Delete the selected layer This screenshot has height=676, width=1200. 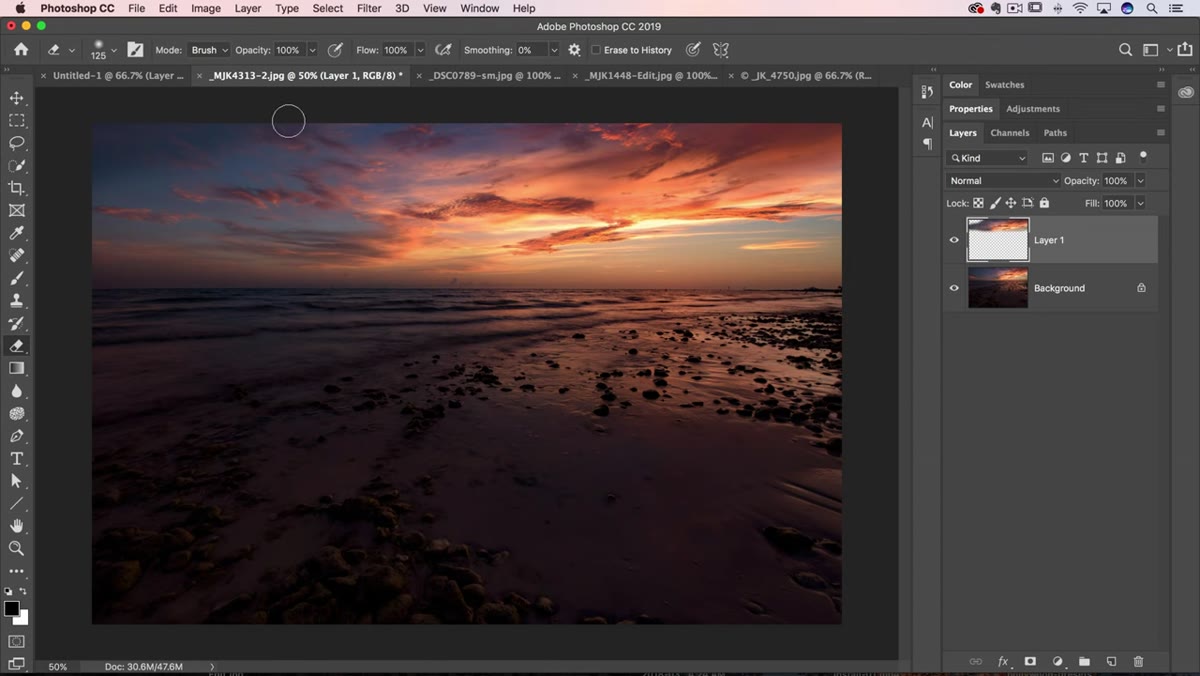[1138, 662]
